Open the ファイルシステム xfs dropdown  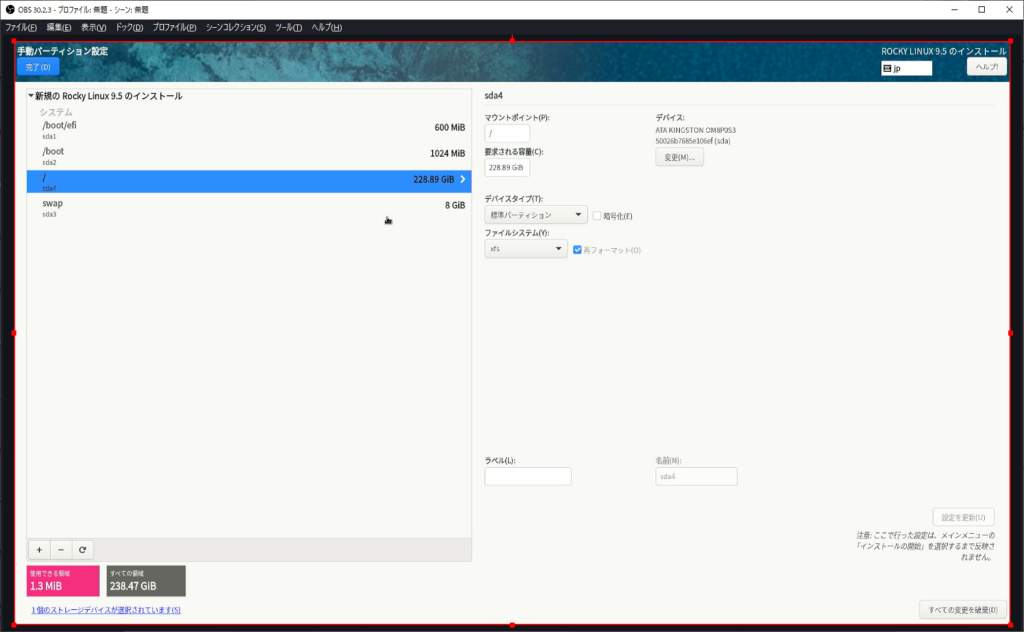526,249
